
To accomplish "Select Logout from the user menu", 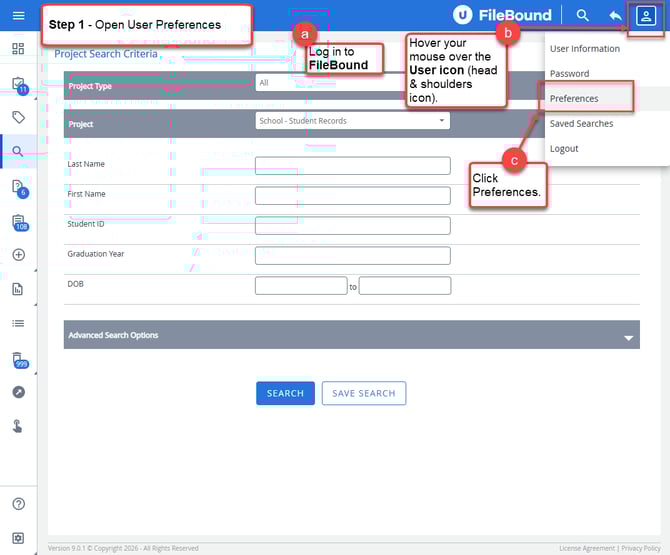I will pos(564,149).
